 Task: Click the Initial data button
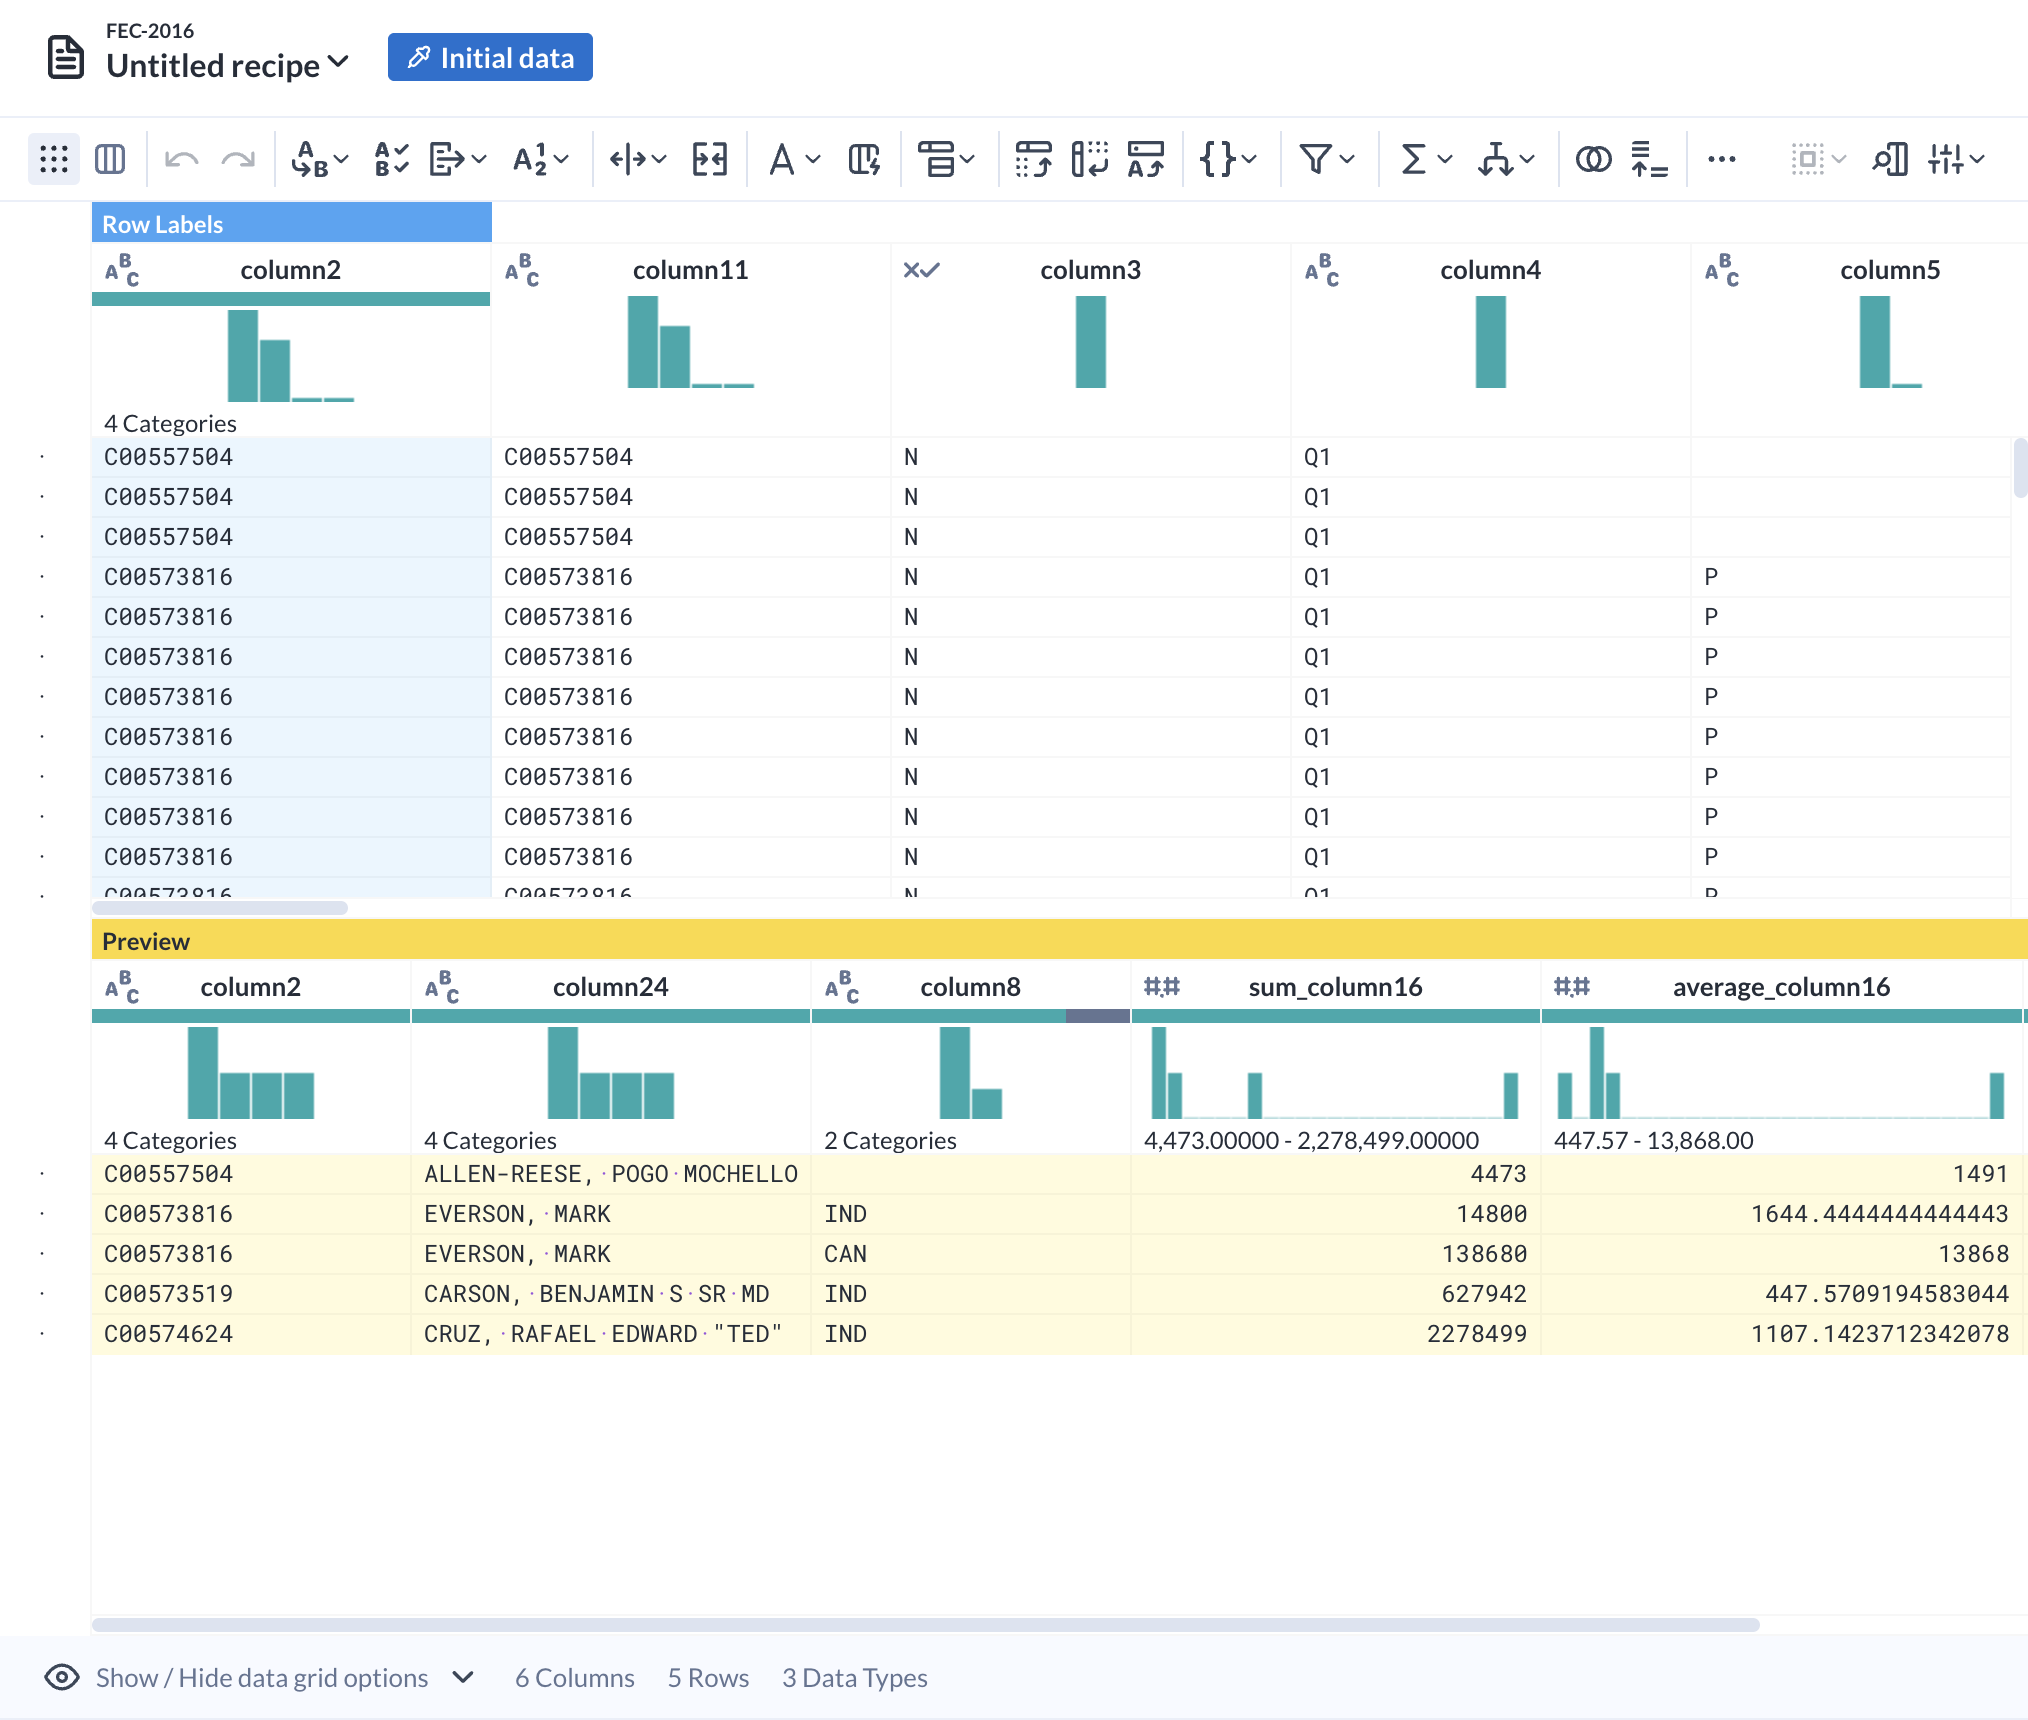(490, 57)
